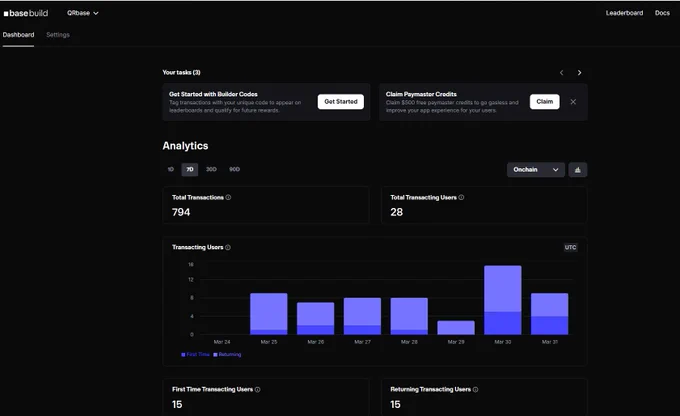Viewport: 680px width, 416px height.
Task: Click the Mar 31 bar in chart
Action: pyautogui.click(x=549, y=314)
